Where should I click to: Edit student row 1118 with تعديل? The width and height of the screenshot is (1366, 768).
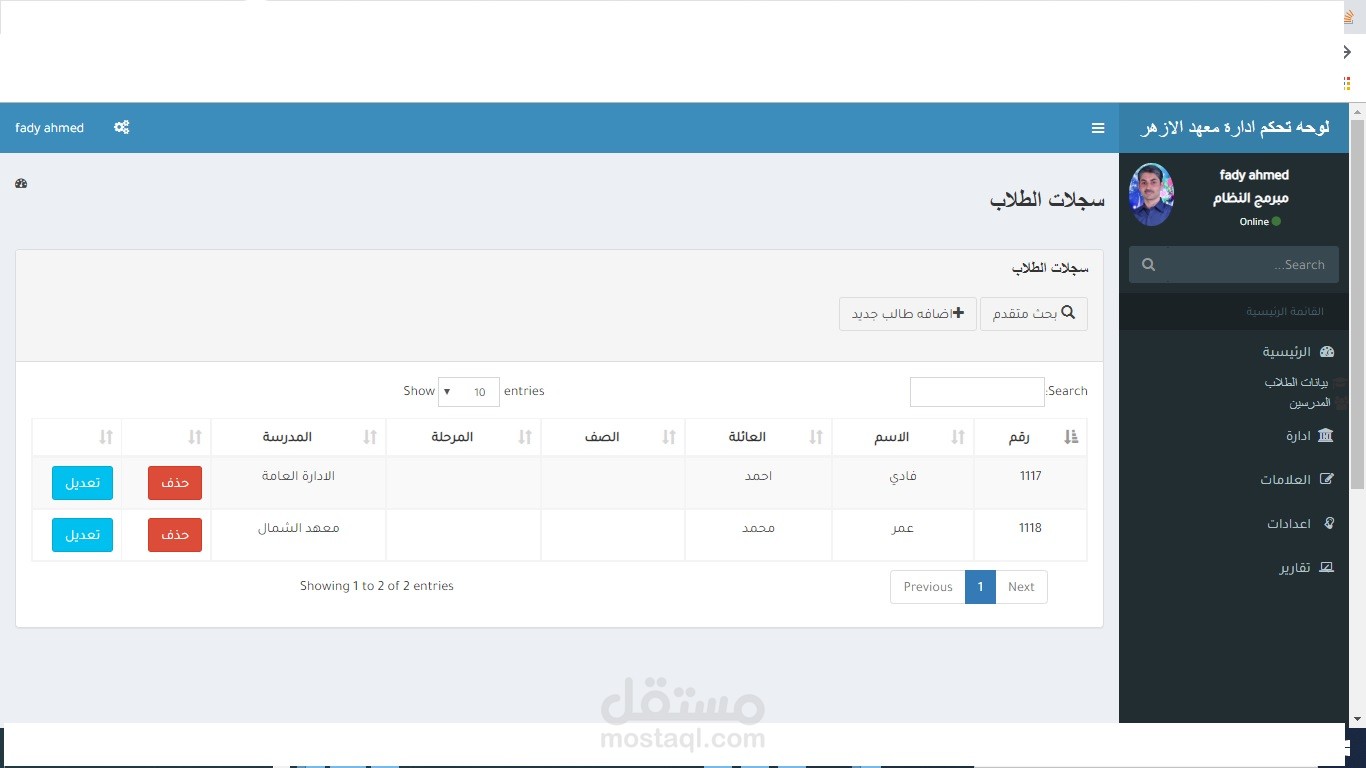click(82, 535)
